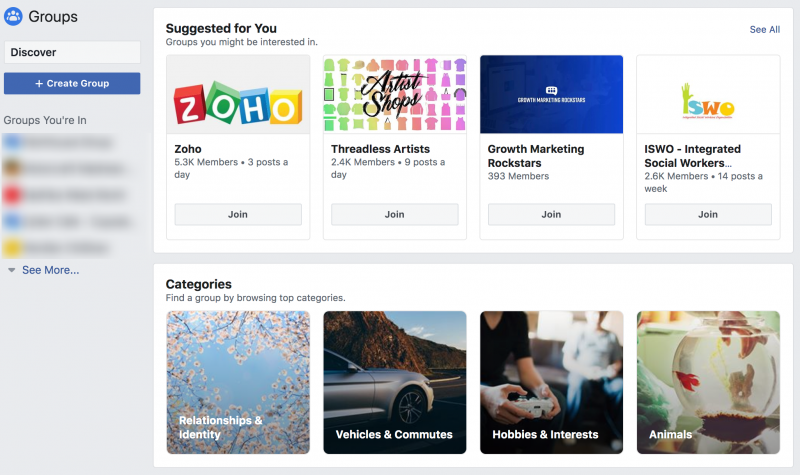The image size is (800, 475).
Task: Open the Threadless Artists cover image
Action: [395, 94]
